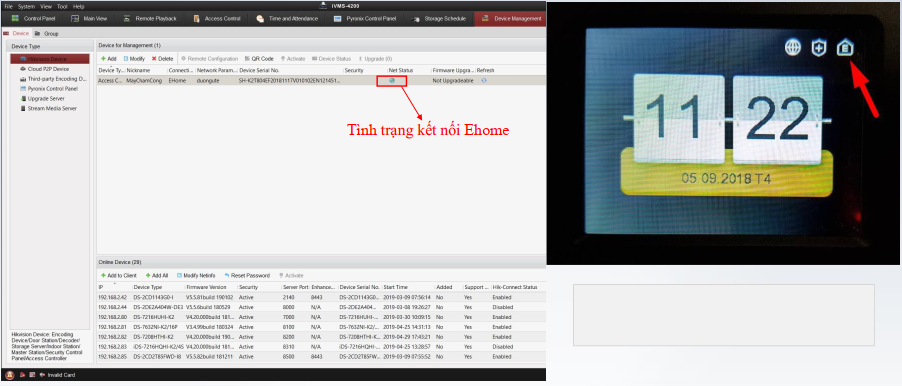Click the Storage Schedule icon
Image resolution: width=902 pixels, height=386 pixels.
pos(415,18)
